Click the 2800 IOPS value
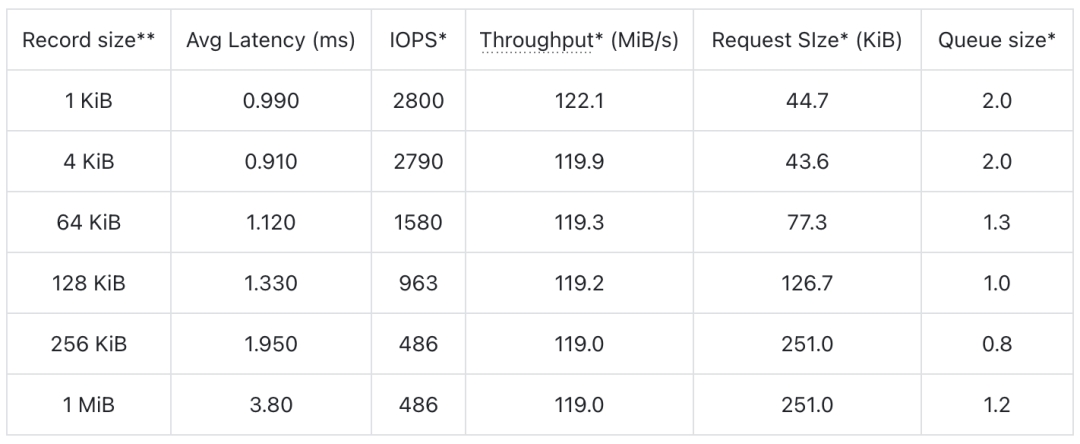This screenshot has width=1080, height=444. (x=418, y=101)
